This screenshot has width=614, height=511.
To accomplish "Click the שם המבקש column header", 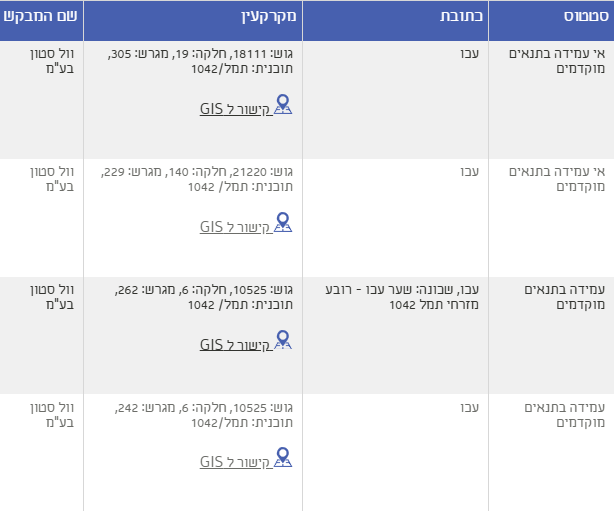I will click(40, 18).
